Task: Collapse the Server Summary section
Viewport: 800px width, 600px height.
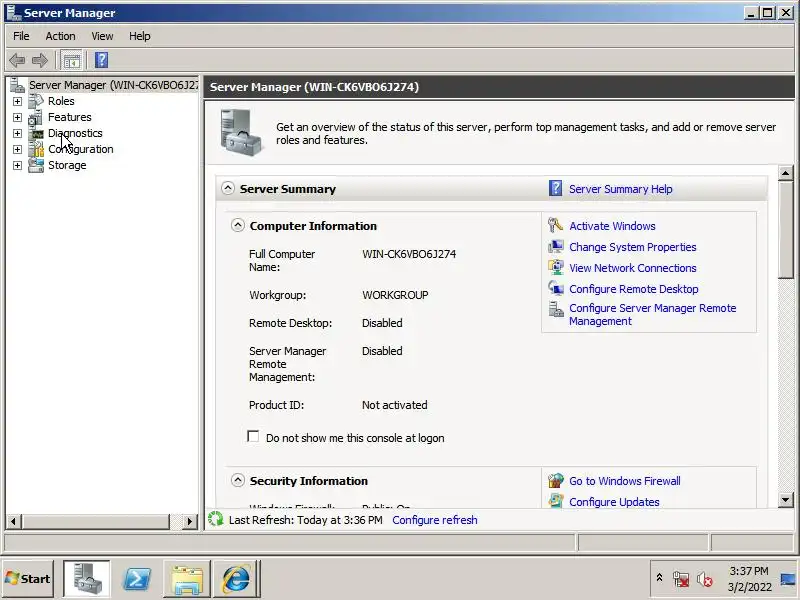Action: 228,188
